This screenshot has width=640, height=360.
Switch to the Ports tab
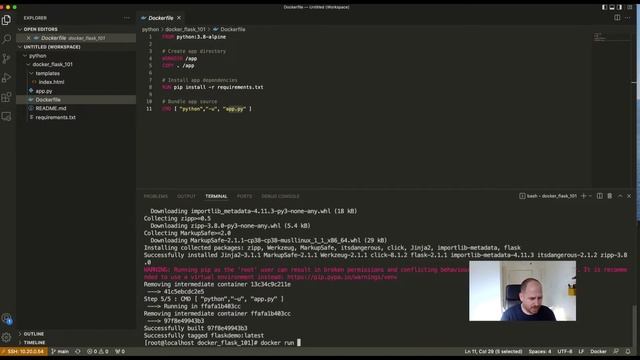[244, 196]
